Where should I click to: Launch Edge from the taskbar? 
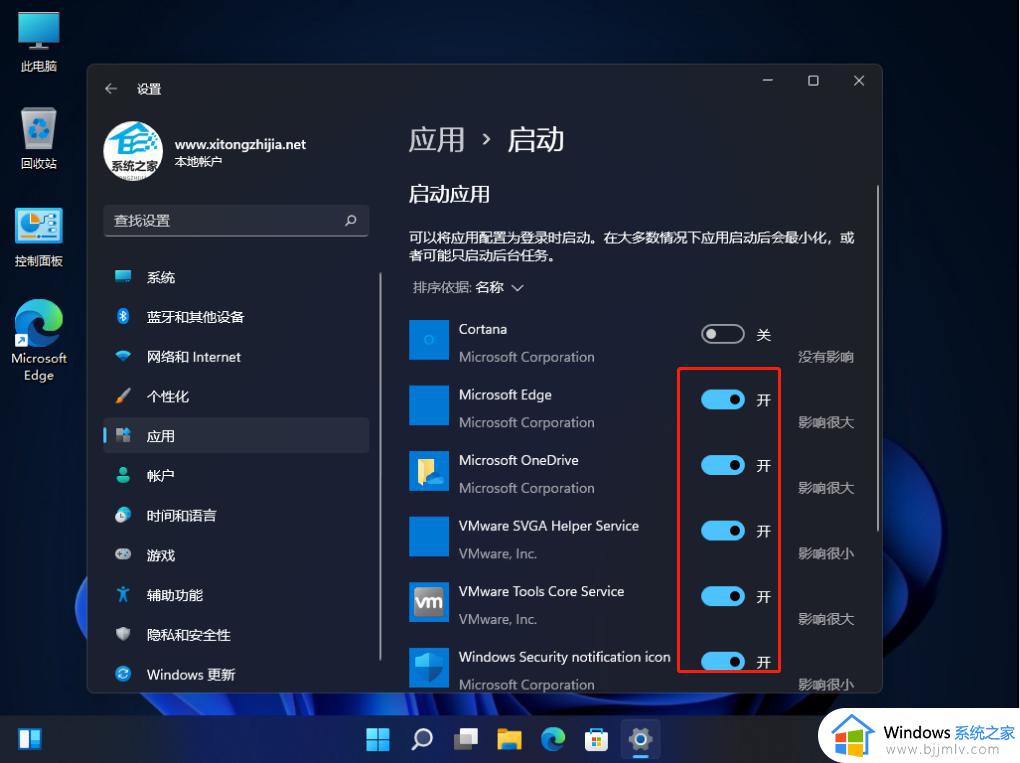553,739
